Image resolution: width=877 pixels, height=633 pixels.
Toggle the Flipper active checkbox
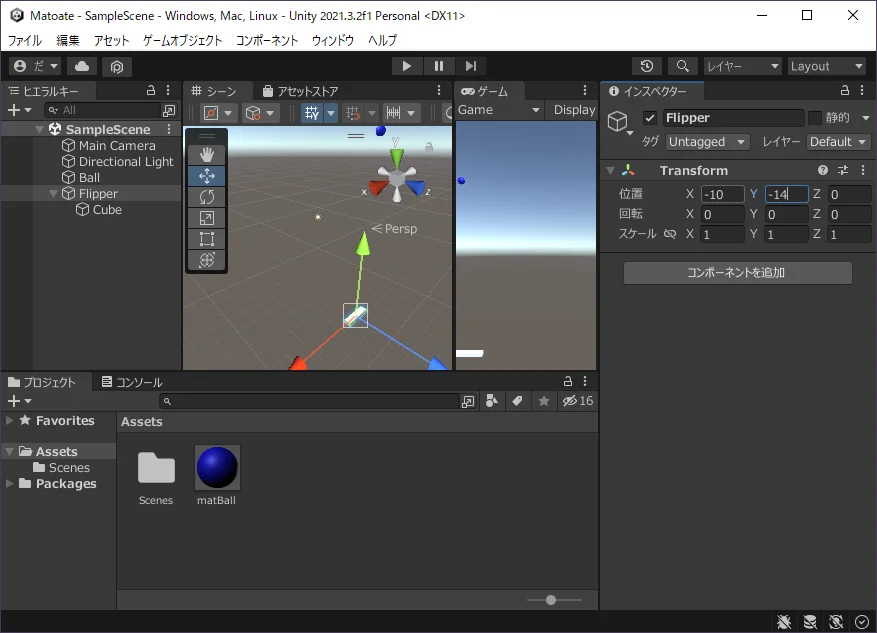pyautogui.click(x=649, y=118)
